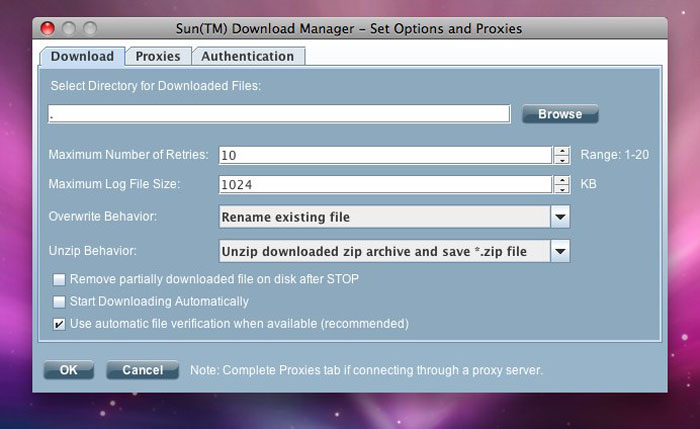Uncheck automatic file verification option
The image size is (700, 429).
pos(60,324)
